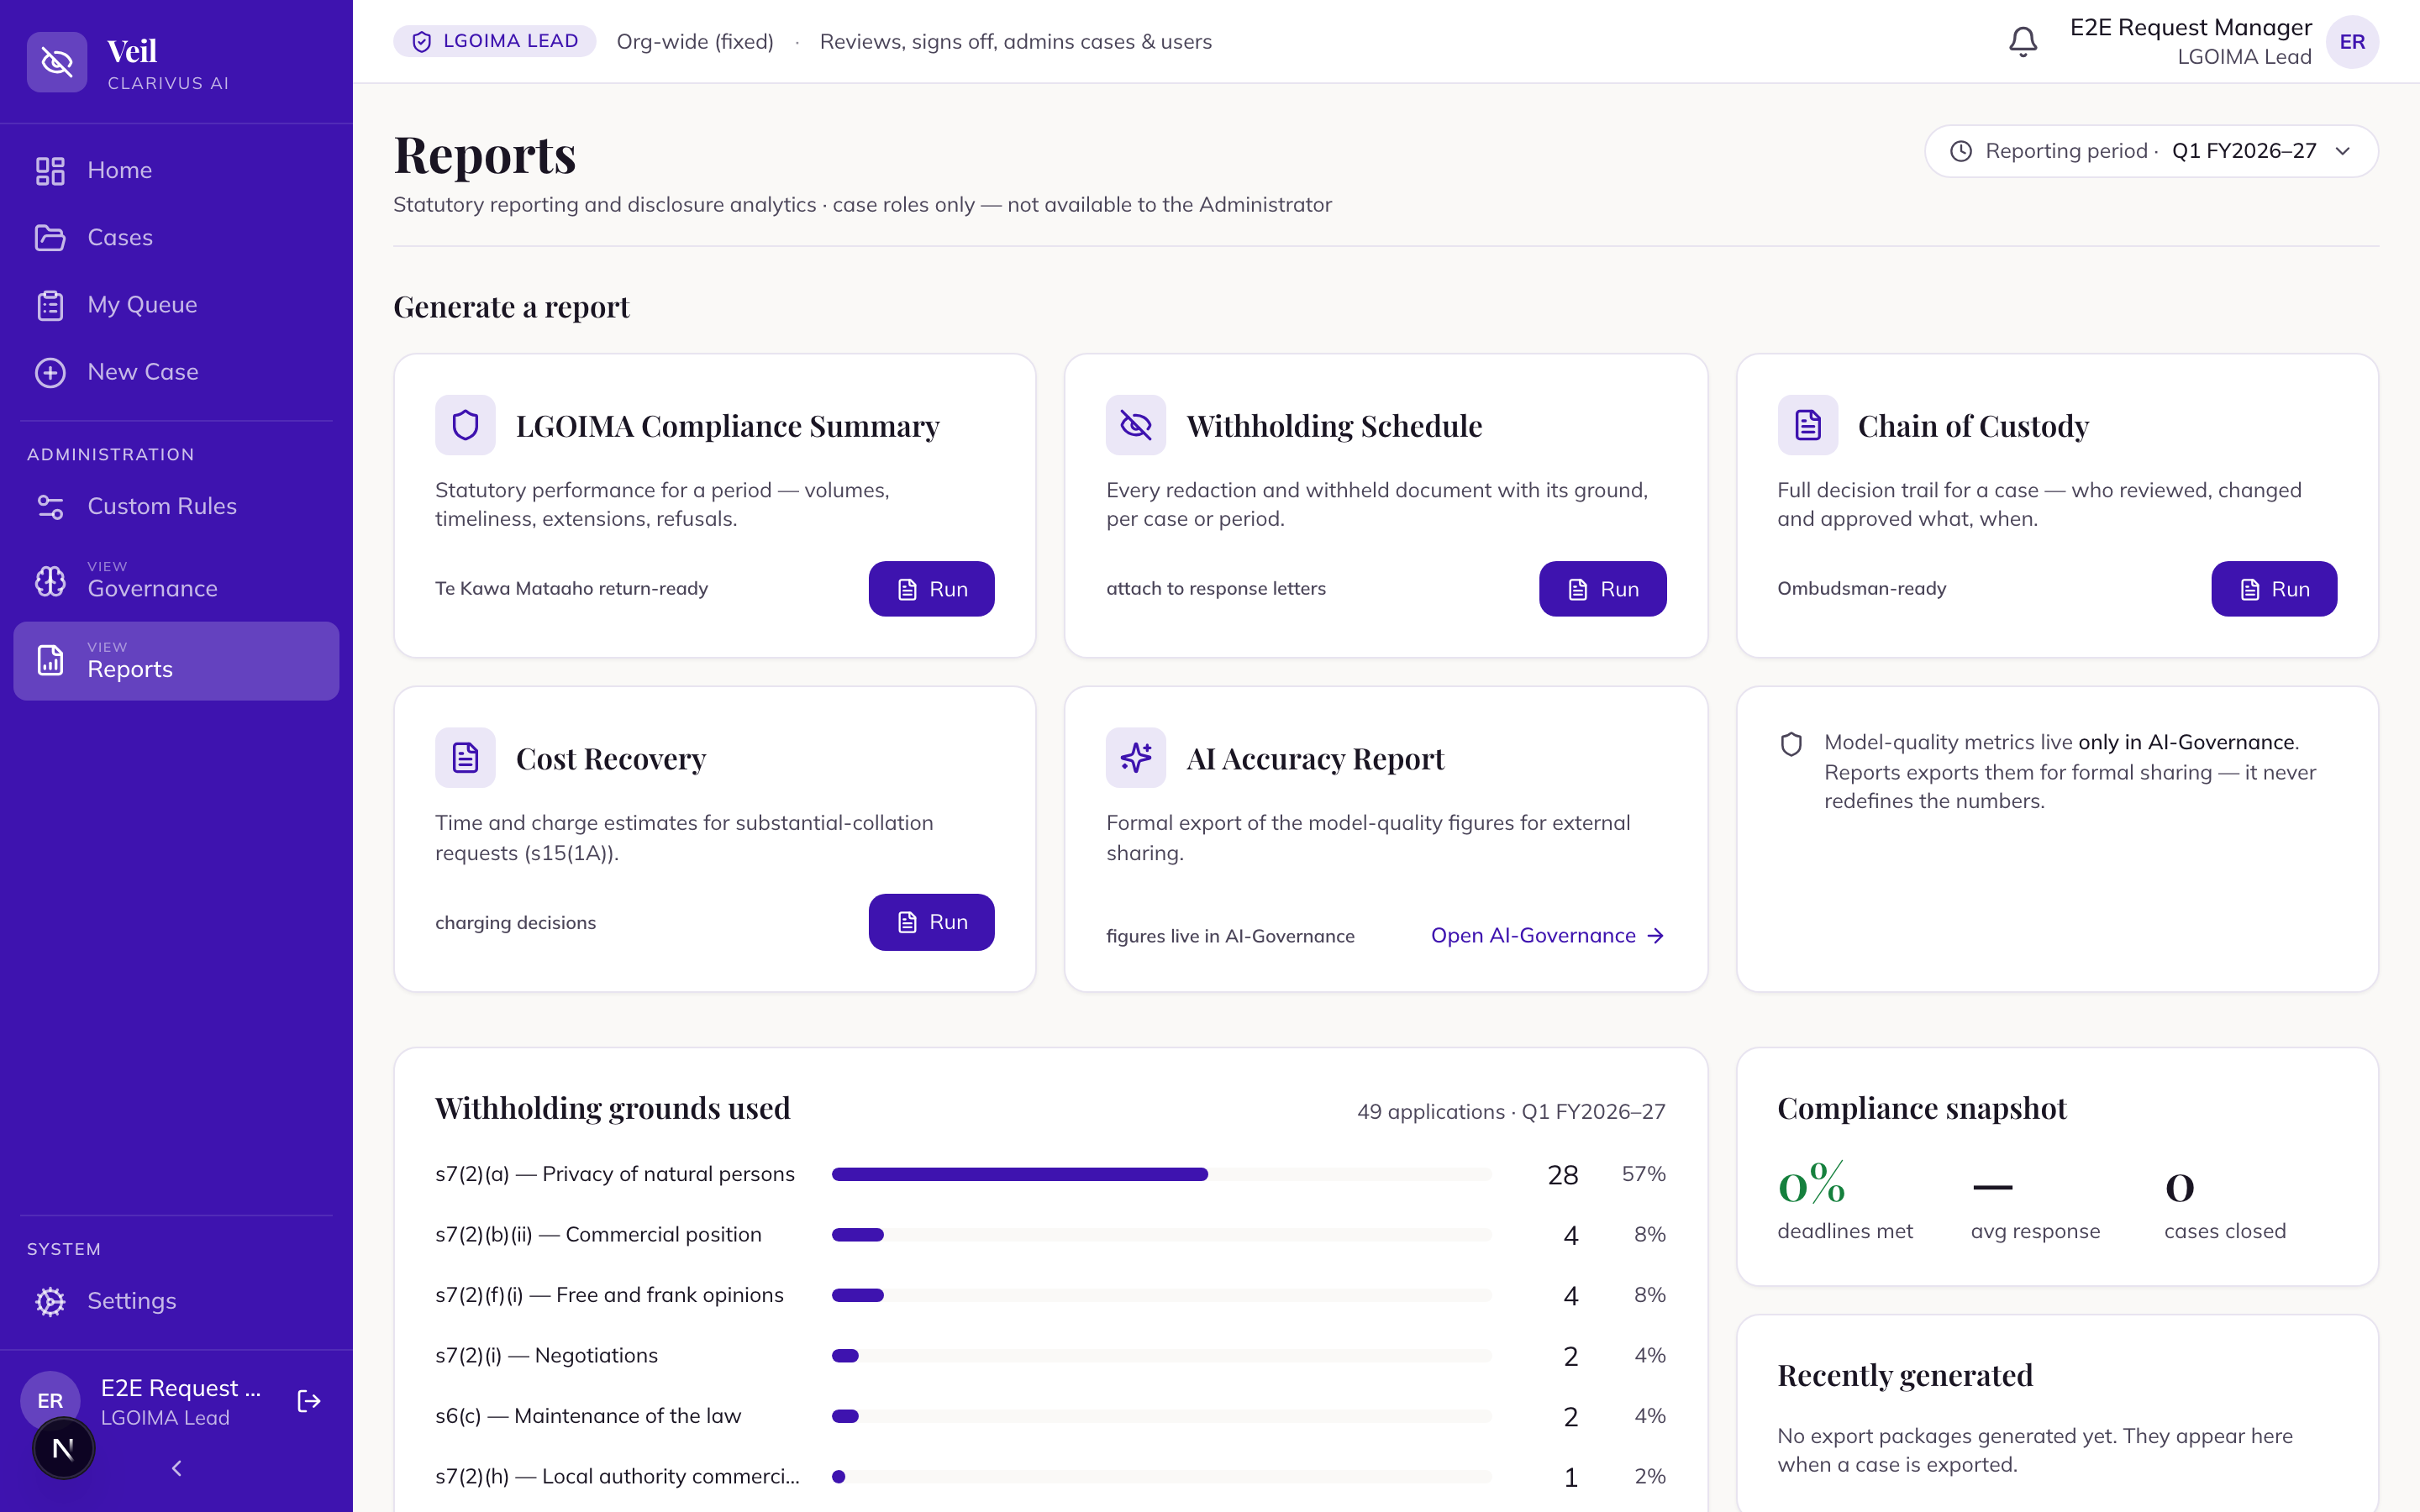Image resolution: width=2420 pixels, height=1512 pixels.
Task: Run the Chain of Custody report
Action: pos(2274,589)
